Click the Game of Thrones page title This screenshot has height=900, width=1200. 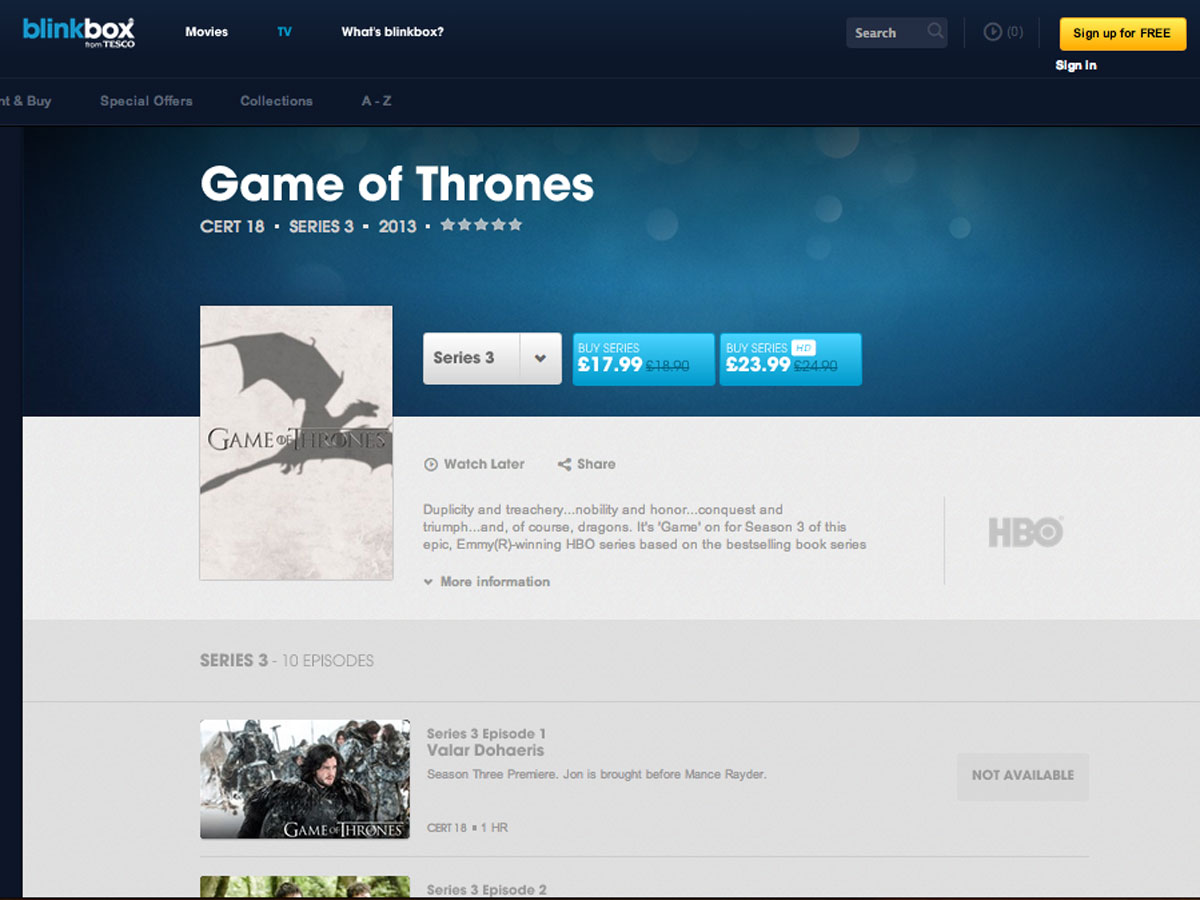pyautogui.click(x=397, y=184)
